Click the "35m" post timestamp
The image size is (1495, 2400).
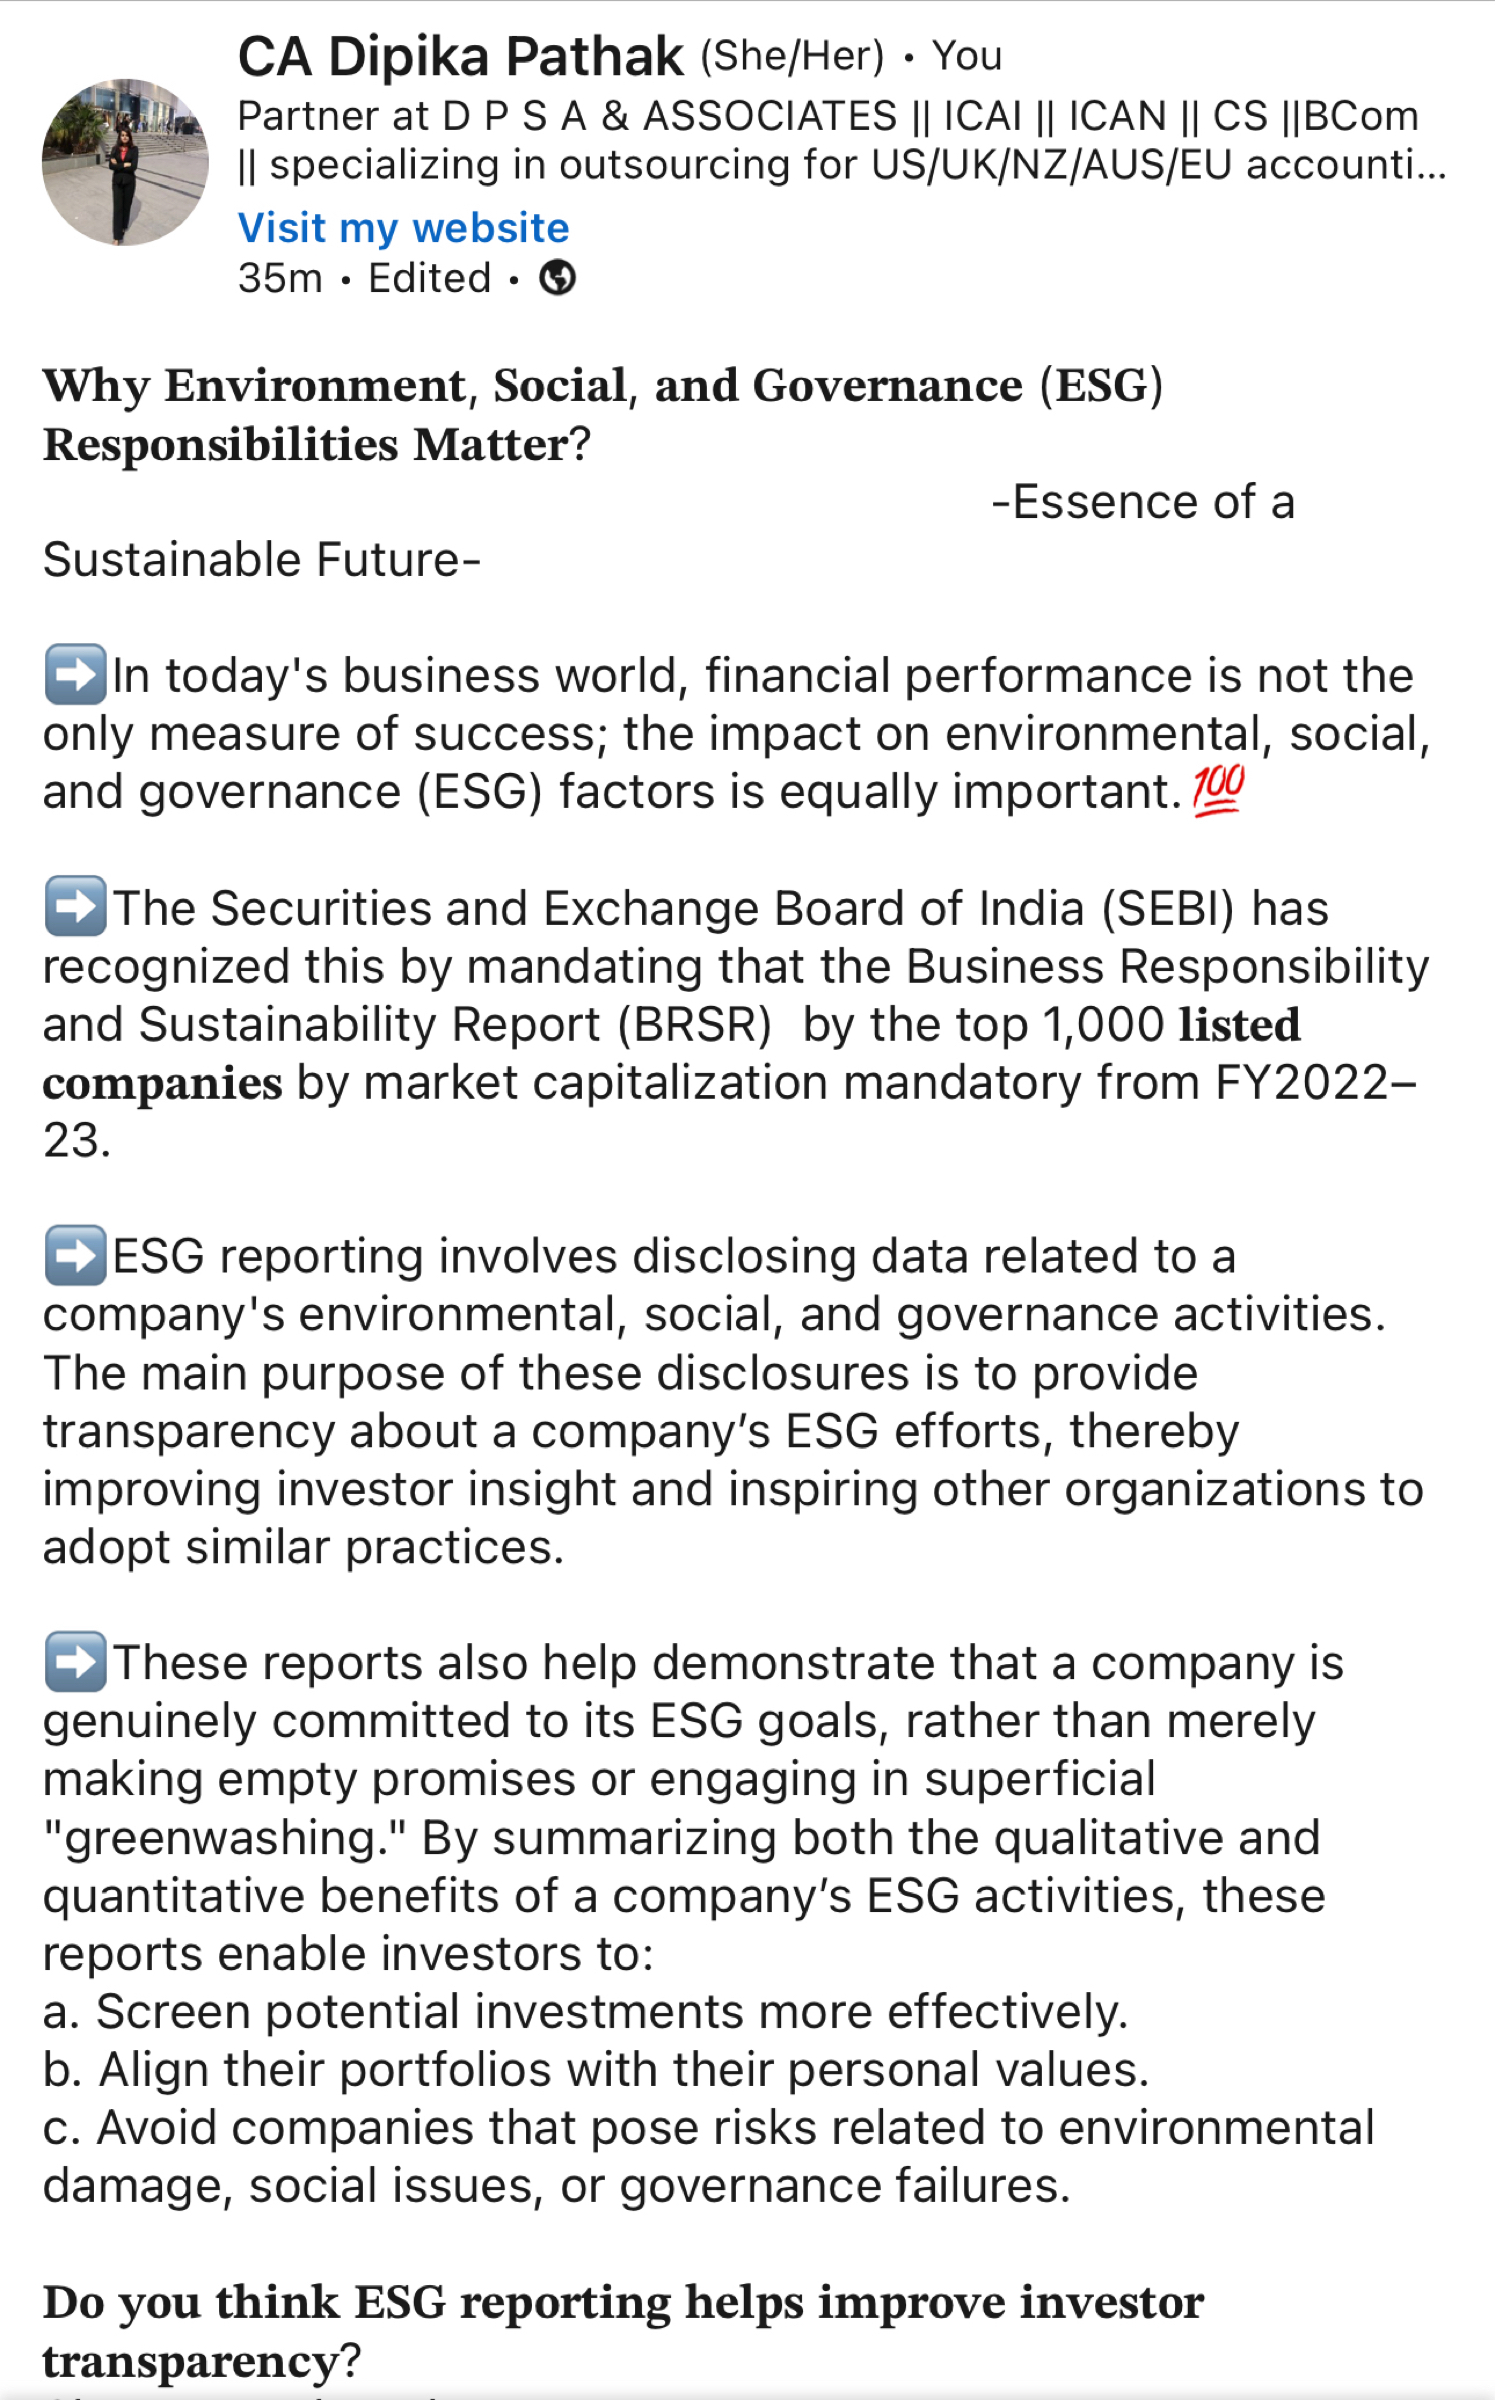click(x=280, y=278)
